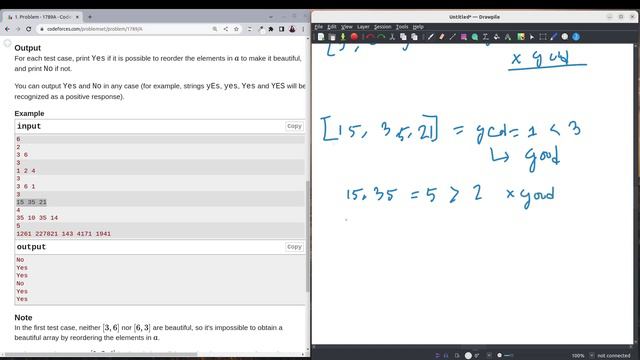Open Layer menu in Drawpile
The width and height of the screenshot is (640, 360).
363,27
